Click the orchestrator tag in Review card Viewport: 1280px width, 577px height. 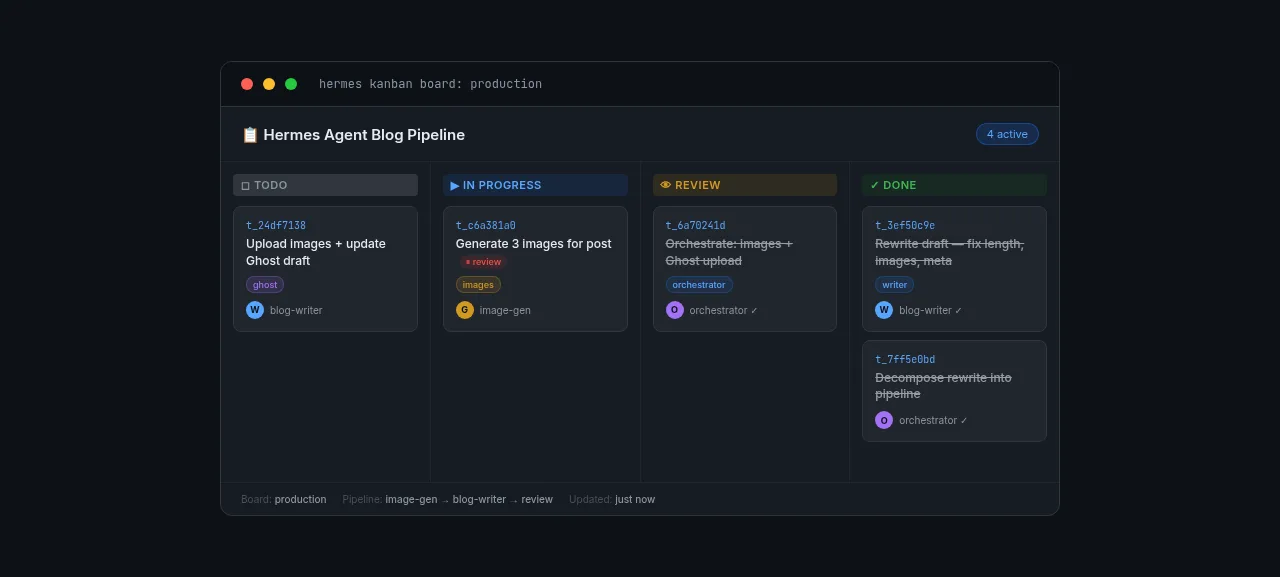[699, 285]
